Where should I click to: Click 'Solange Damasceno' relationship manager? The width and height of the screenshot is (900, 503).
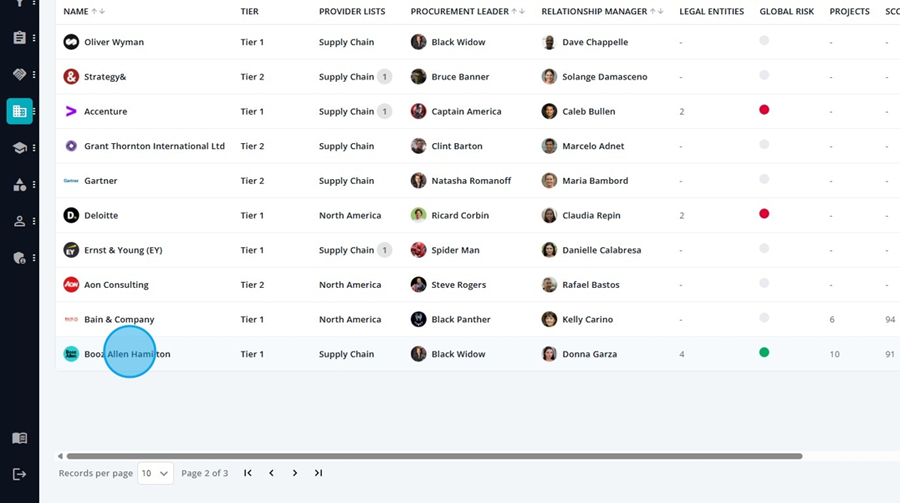[604, 76]
